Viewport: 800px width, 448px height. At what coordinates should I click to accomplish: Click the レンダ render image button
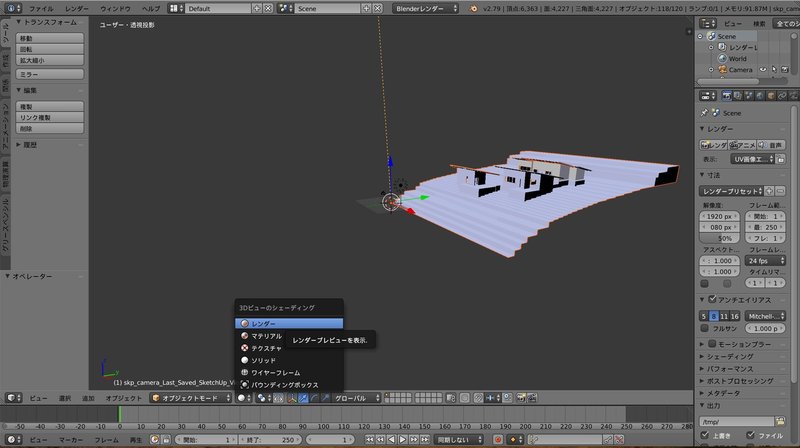713,145
